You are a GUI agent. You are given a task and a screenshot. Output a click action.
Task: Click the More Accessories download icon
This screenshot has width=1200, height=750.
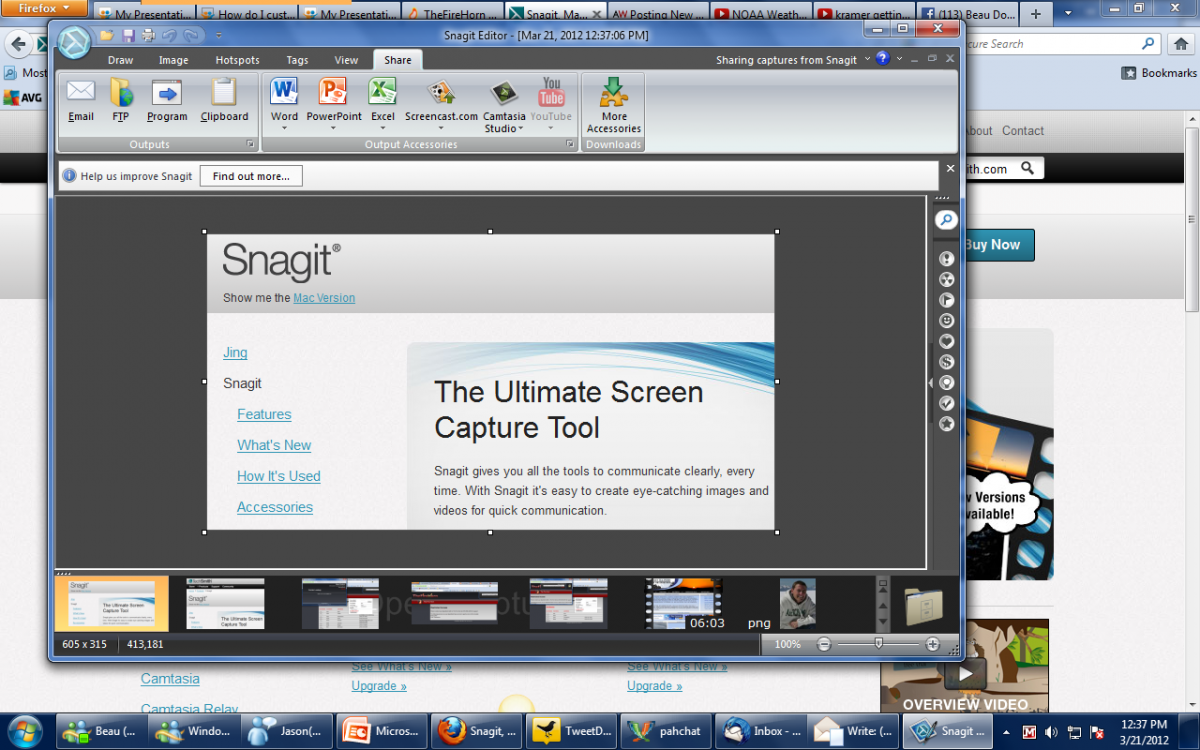tap(614, 106)
